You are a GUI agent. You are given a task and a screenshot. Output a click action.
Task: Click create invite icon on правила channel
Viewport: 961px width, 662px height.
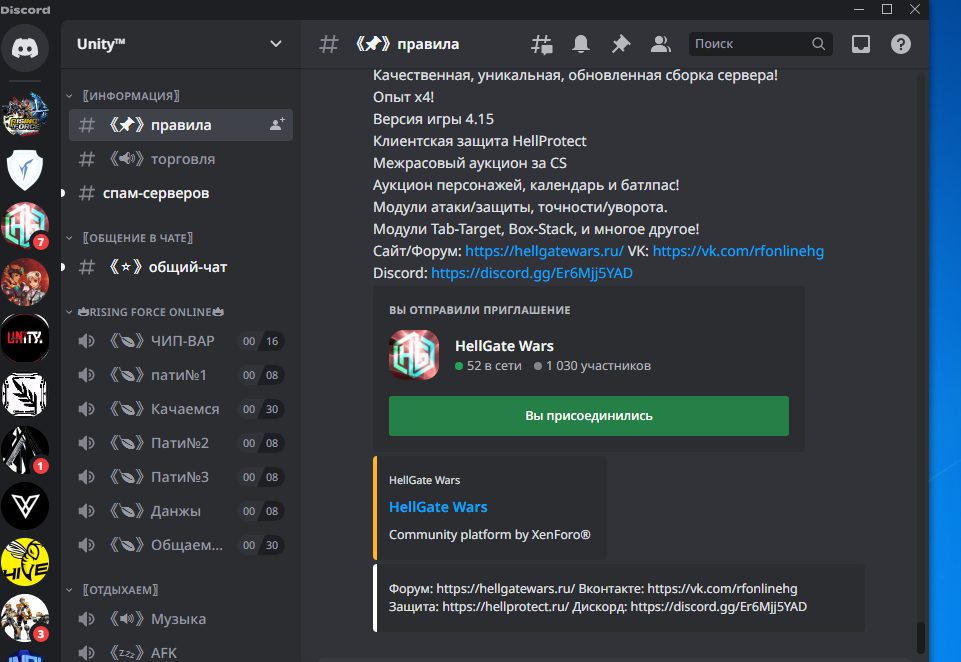(278, 124)
